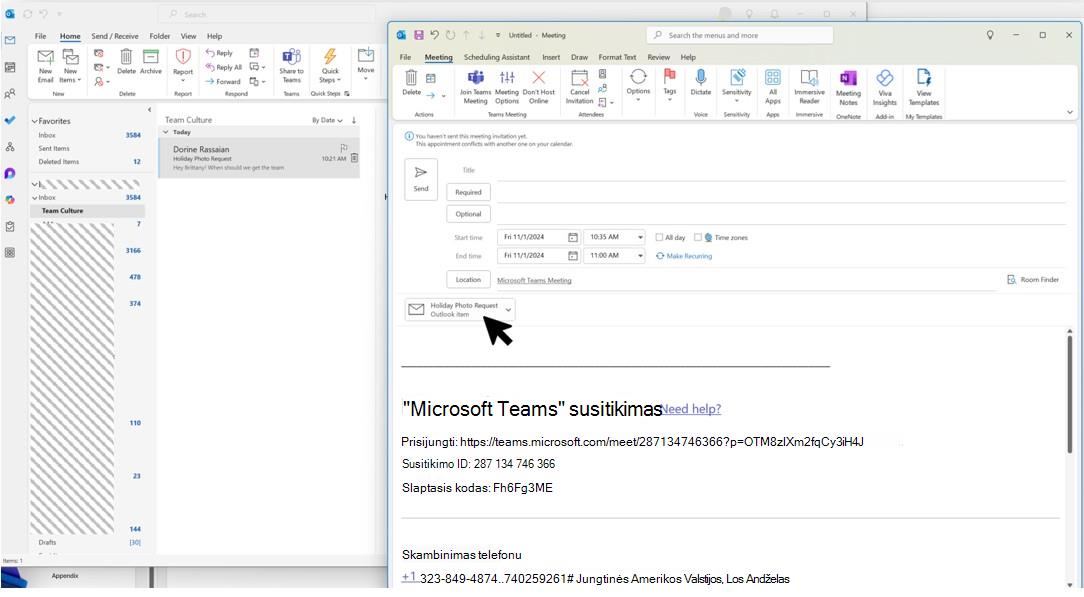The width and height of the screenshot is (1084, 597).
Task: Click Don't Host Online icon
Action: 539,87
